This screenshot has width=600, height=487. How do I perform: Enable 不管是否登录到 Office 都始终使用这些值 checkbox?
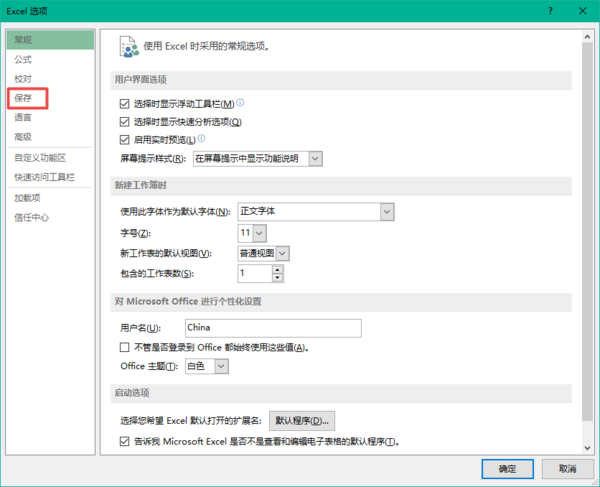pos(124,347)
